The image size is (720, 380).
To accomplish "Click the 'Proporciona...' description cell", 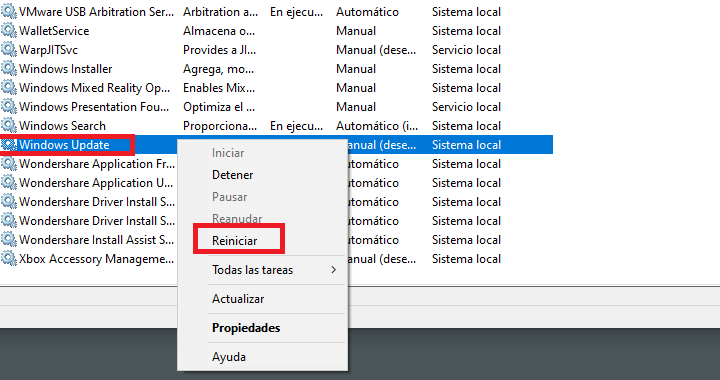I will tap(220, 126).
